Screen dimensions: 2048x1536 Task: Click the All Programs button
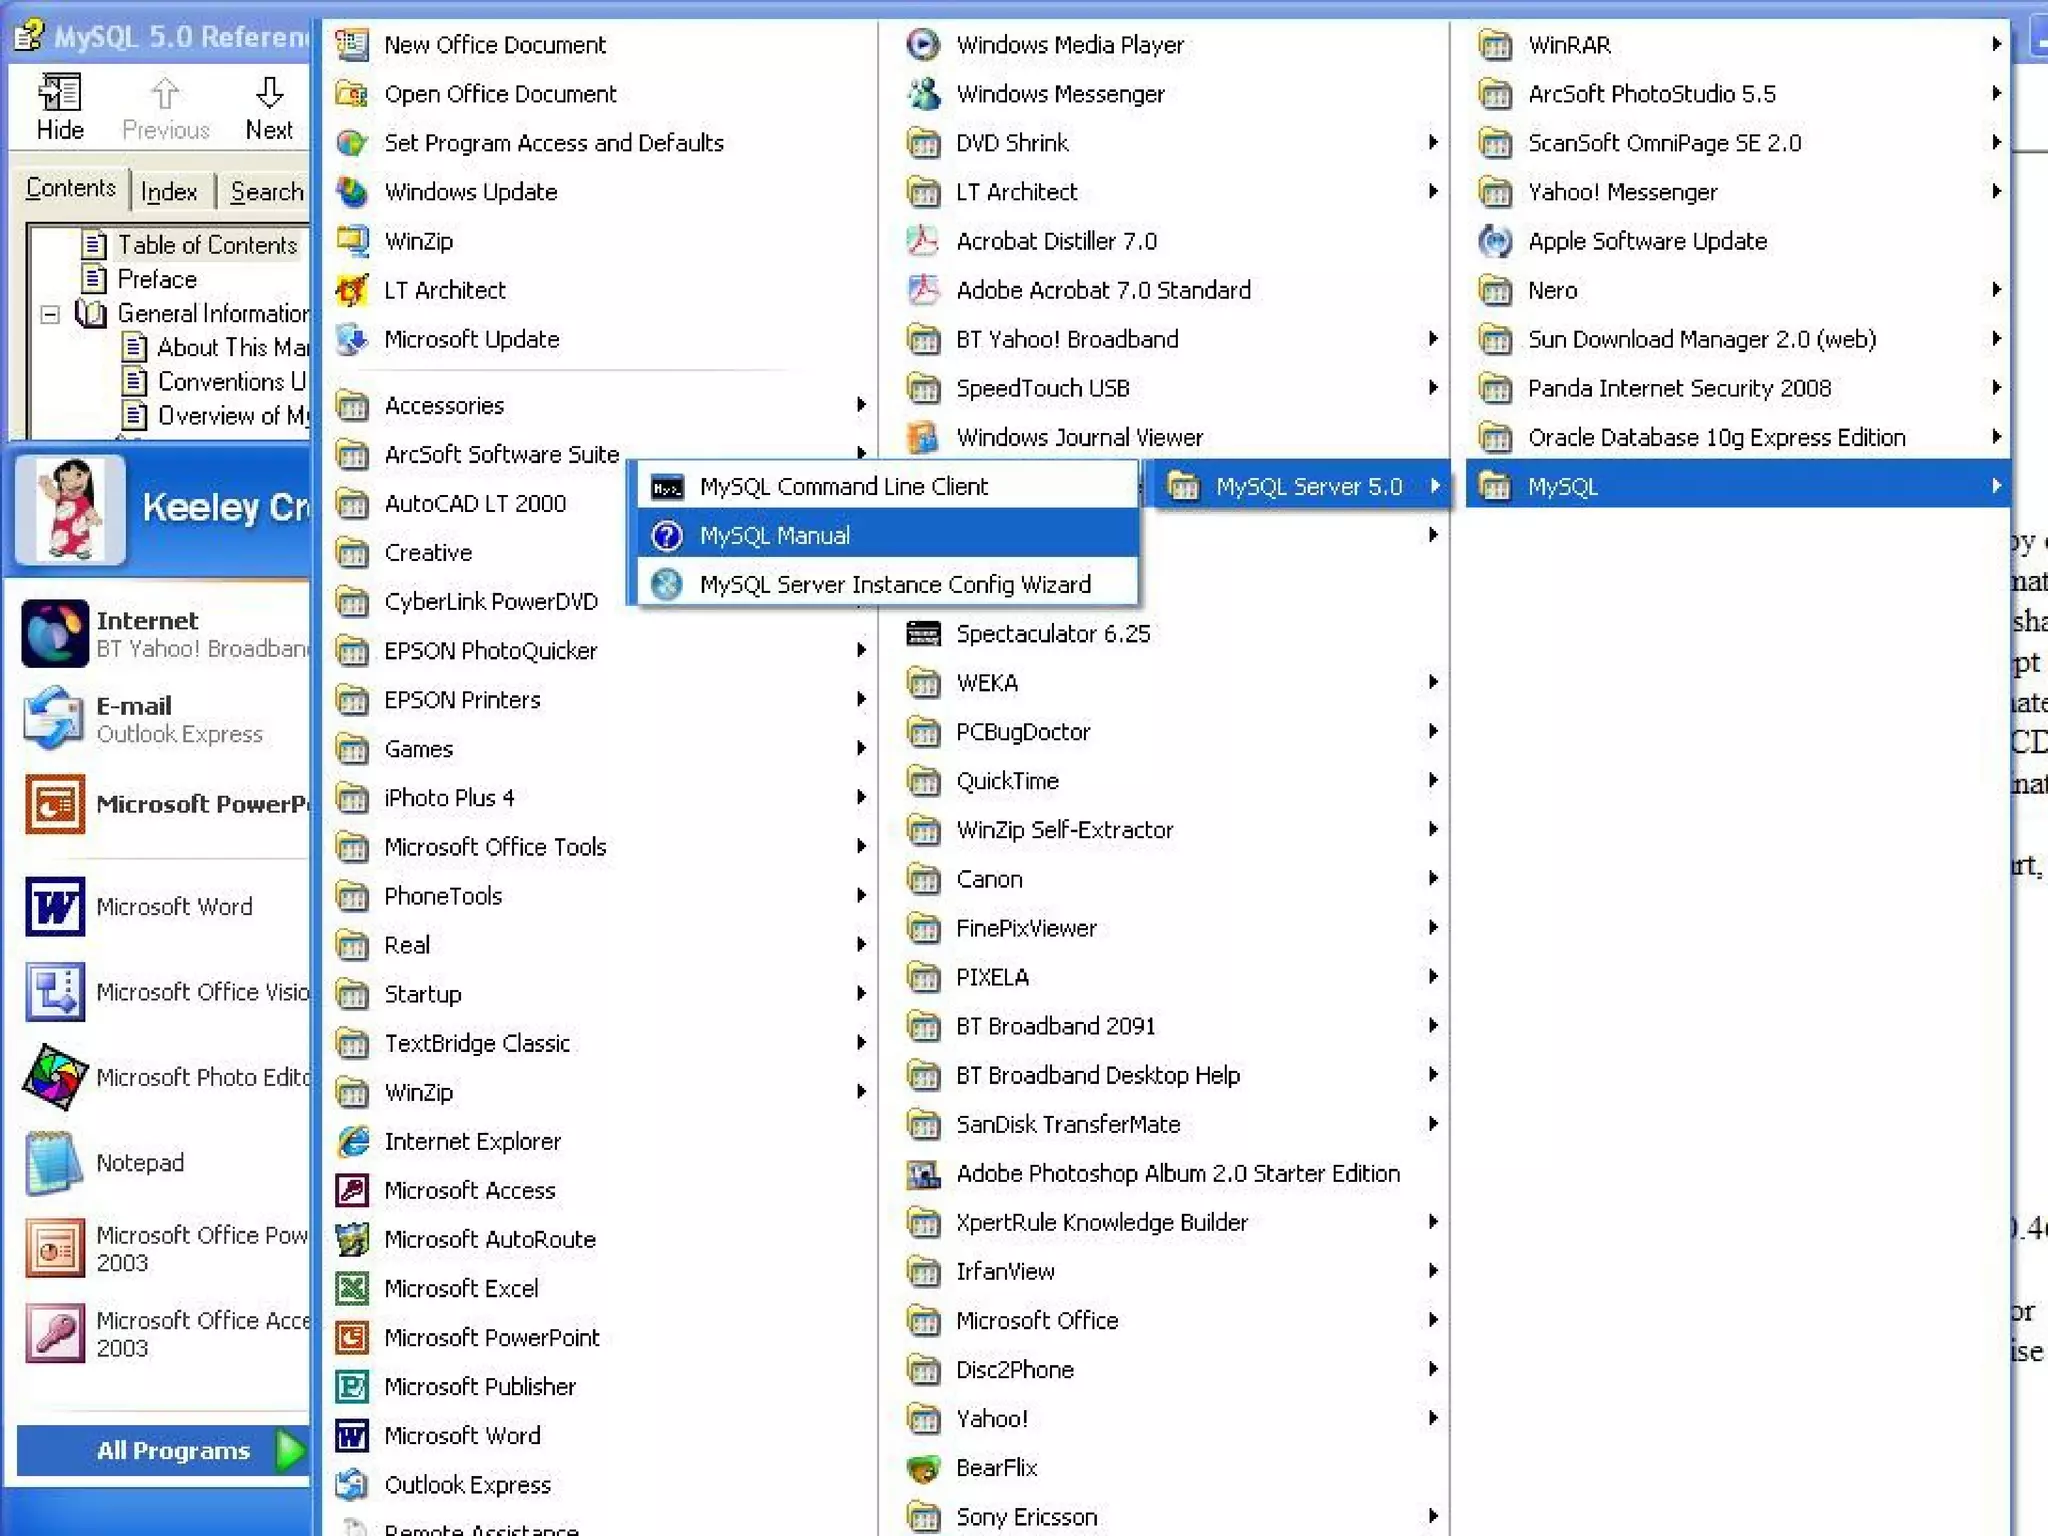(173, 1450)
